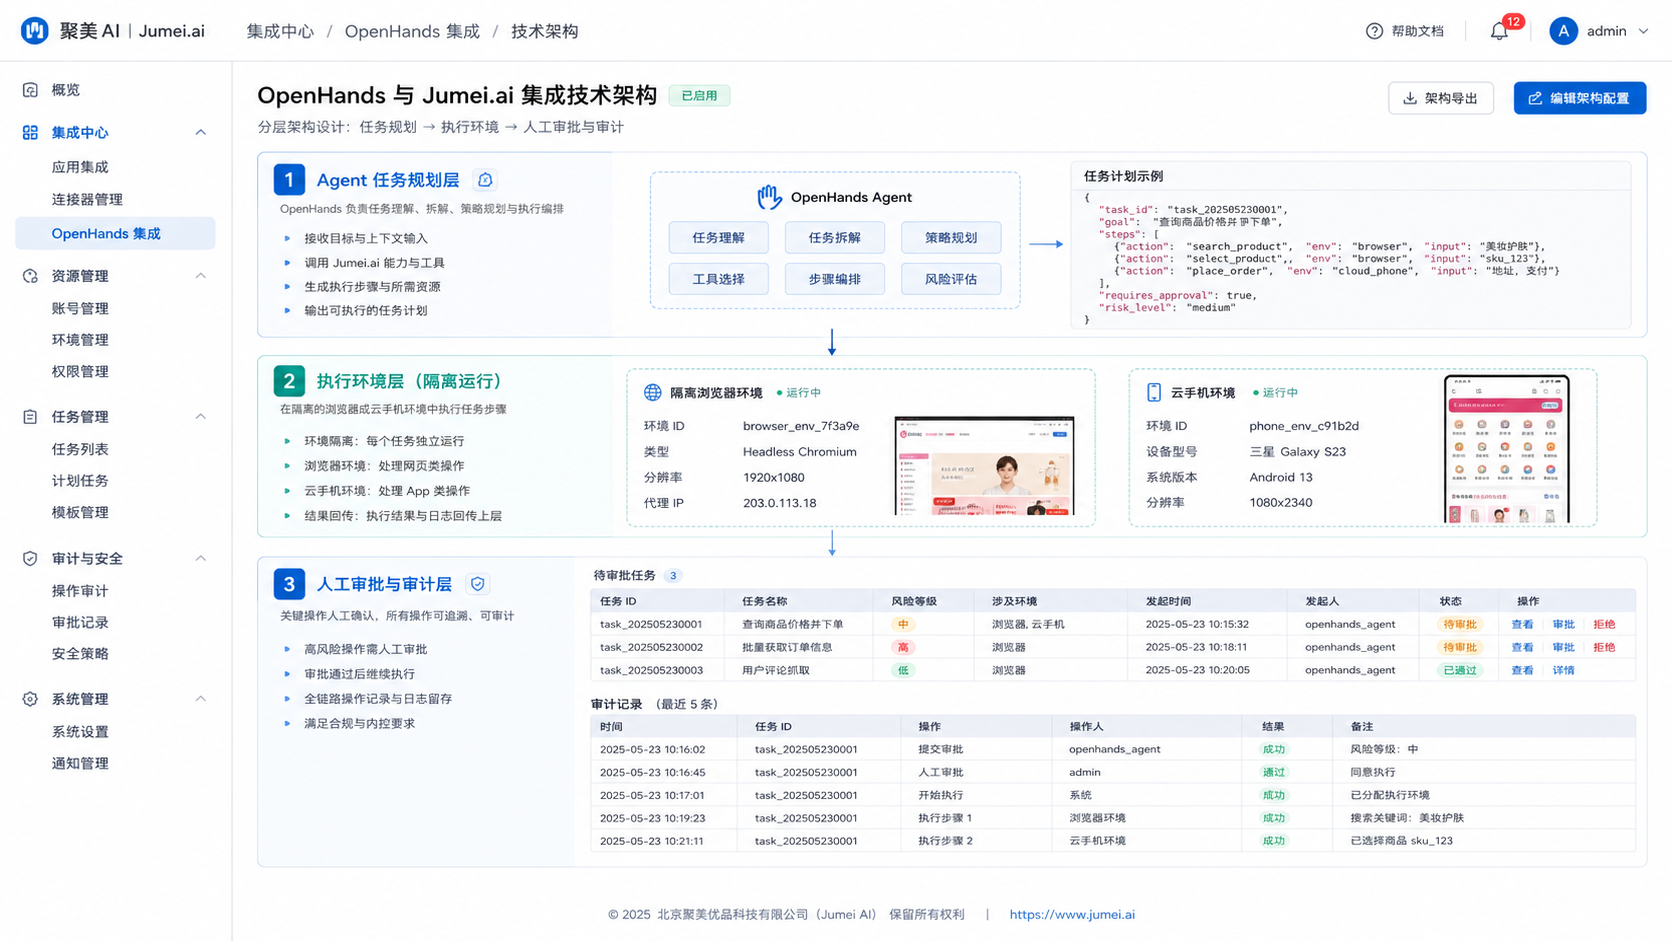1672x941 pixels.
Task: Collapse the 任务管理 section
Action: 200,417
